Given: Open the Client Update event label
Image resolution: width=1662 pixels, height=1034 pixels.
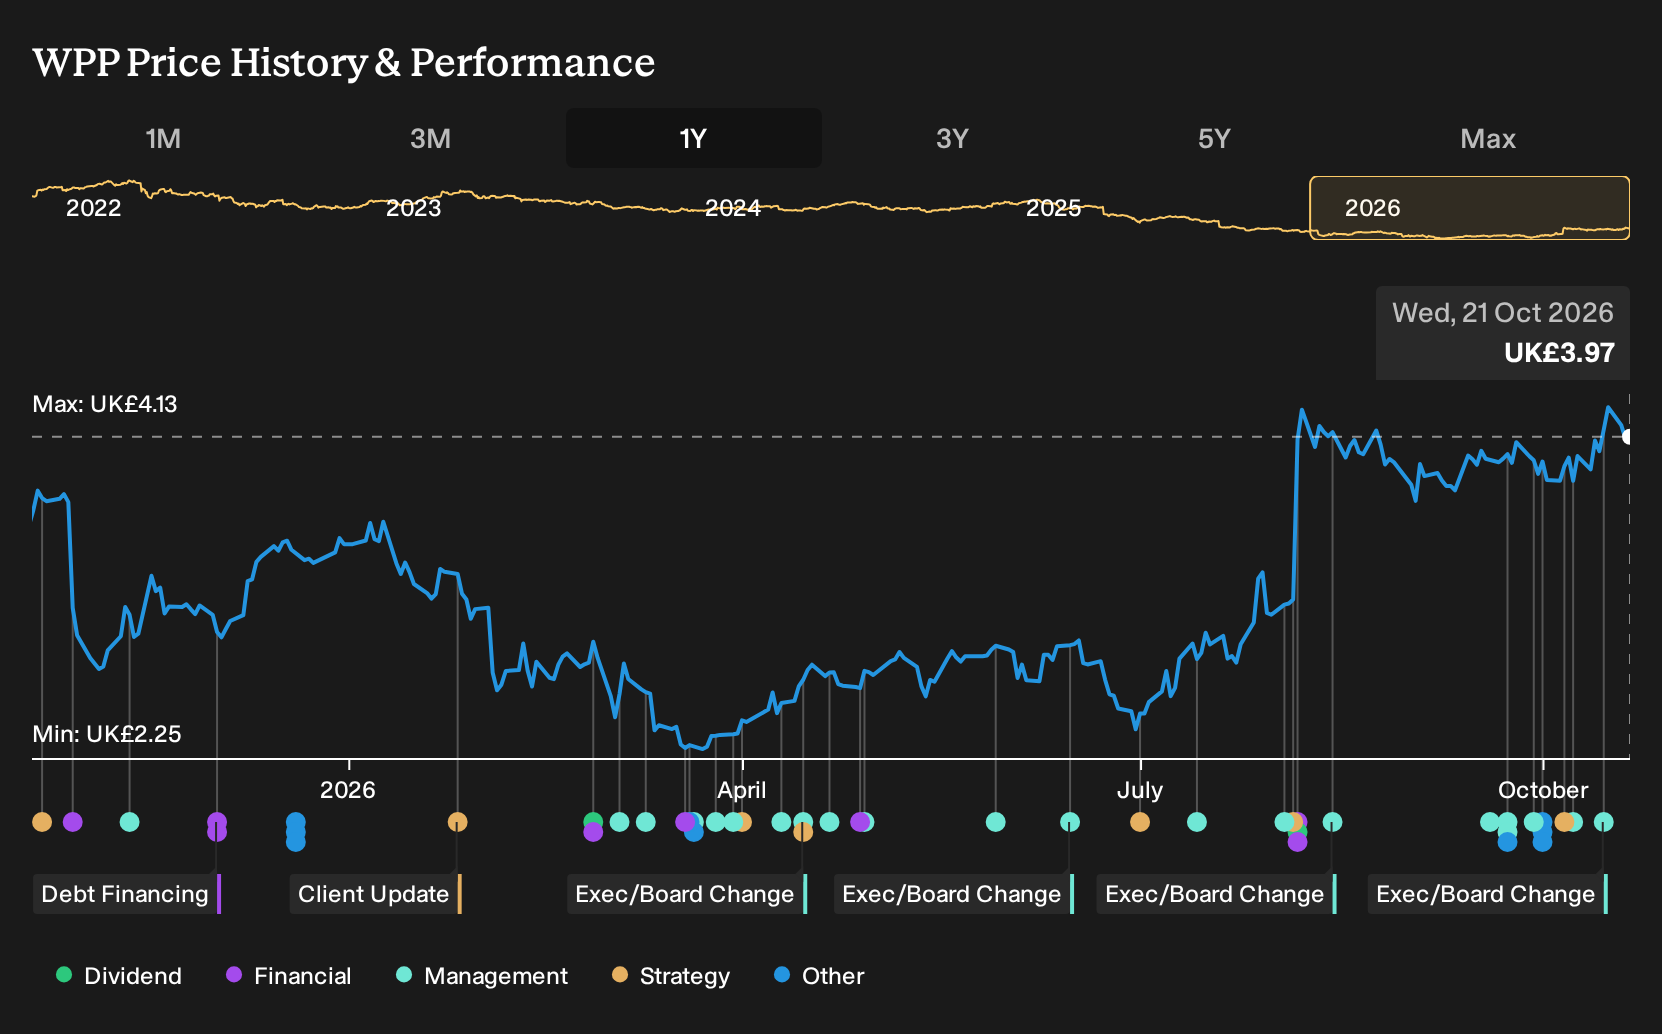Looking at the screenshot, I should click(376, 894).
